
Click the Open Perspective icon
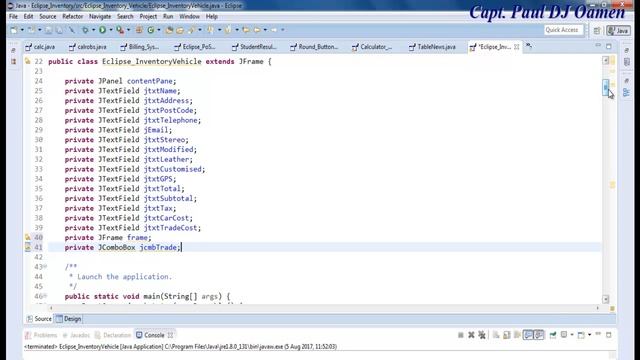597,31
